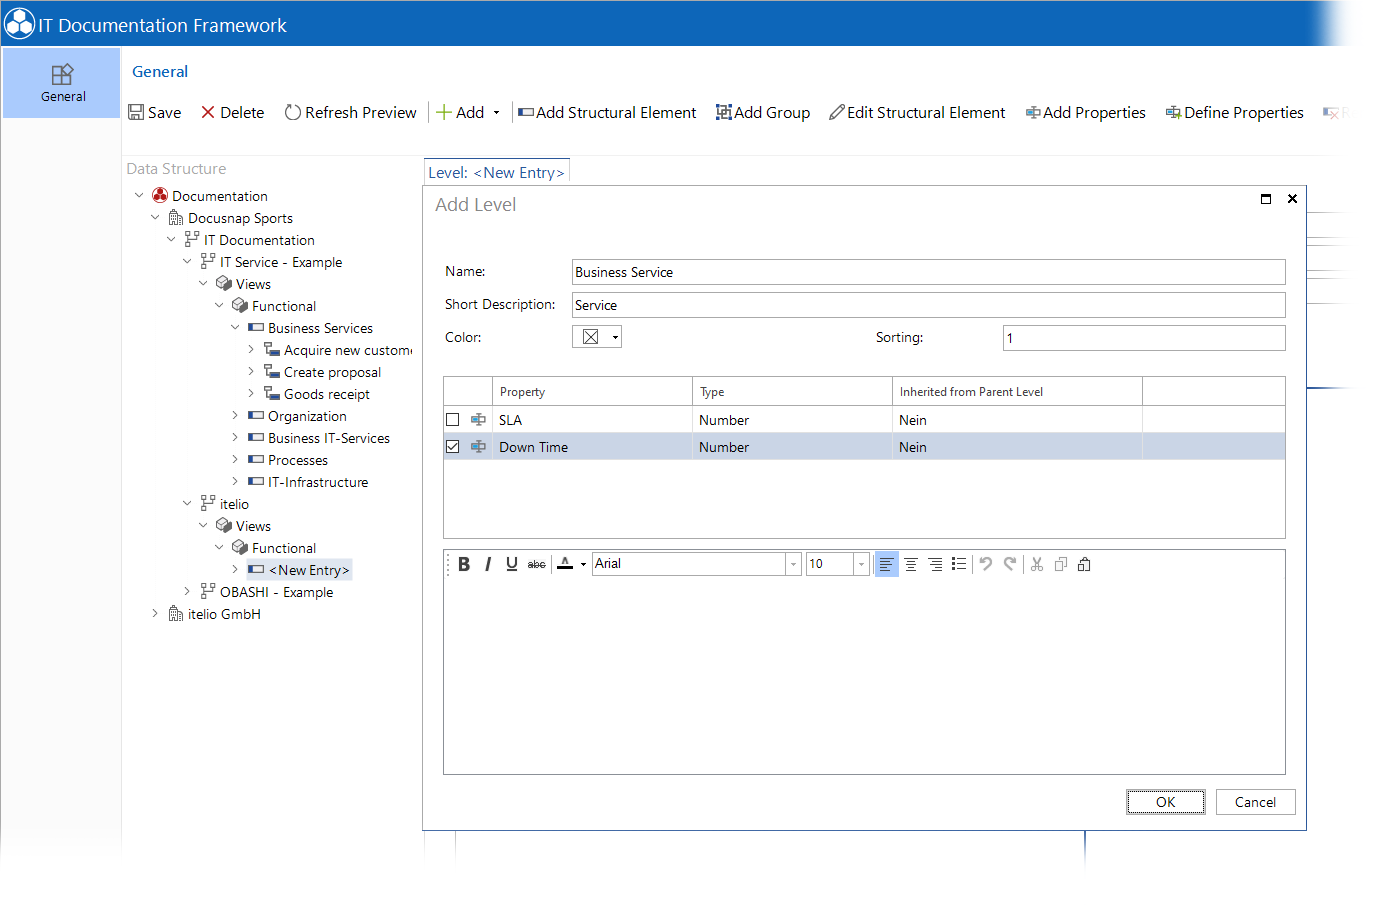Click the IT Documentation Framework logo
1380x905 pixels.
pyautogui.click(x=19, y=23)
